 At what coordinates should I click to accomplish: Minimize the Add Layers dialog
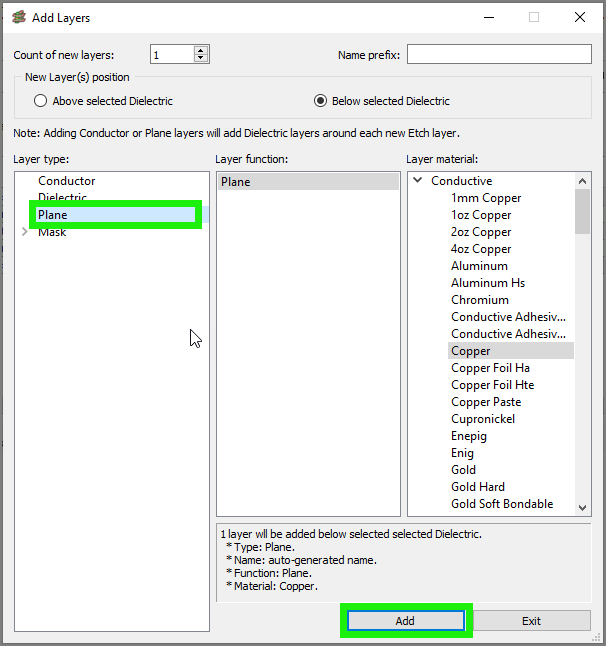pyautogui.click(x=489, y=17)
